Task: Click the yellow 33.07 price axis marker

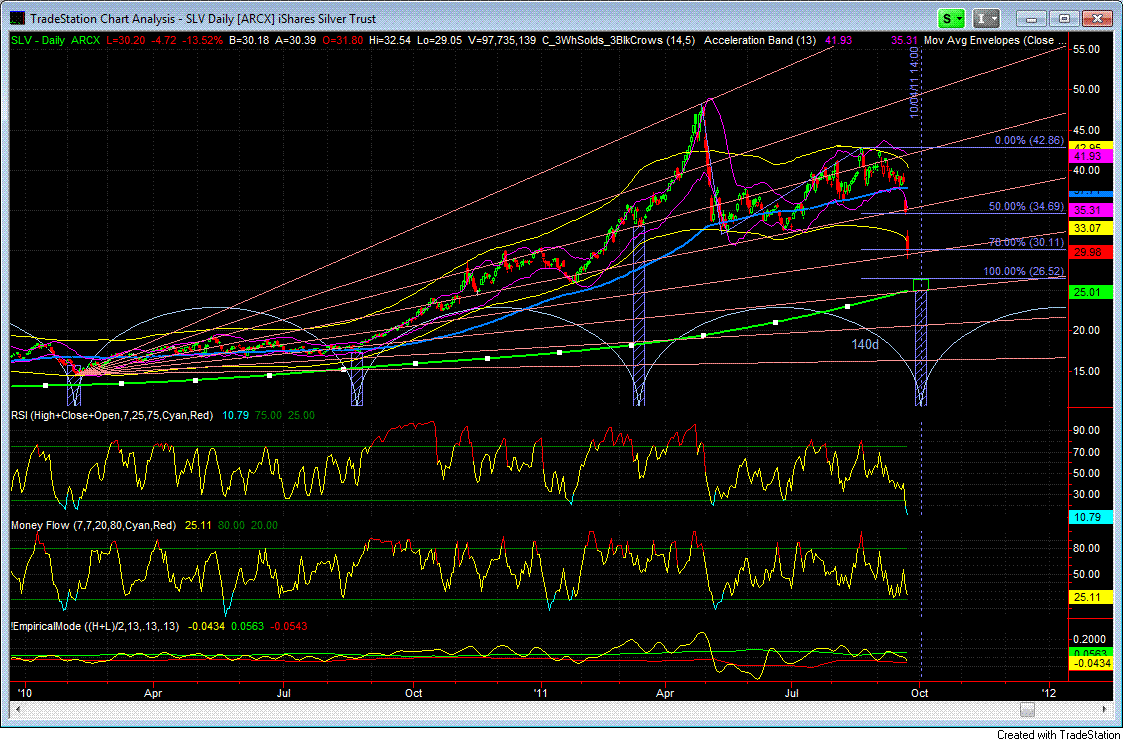Action: click(1090, 228)
